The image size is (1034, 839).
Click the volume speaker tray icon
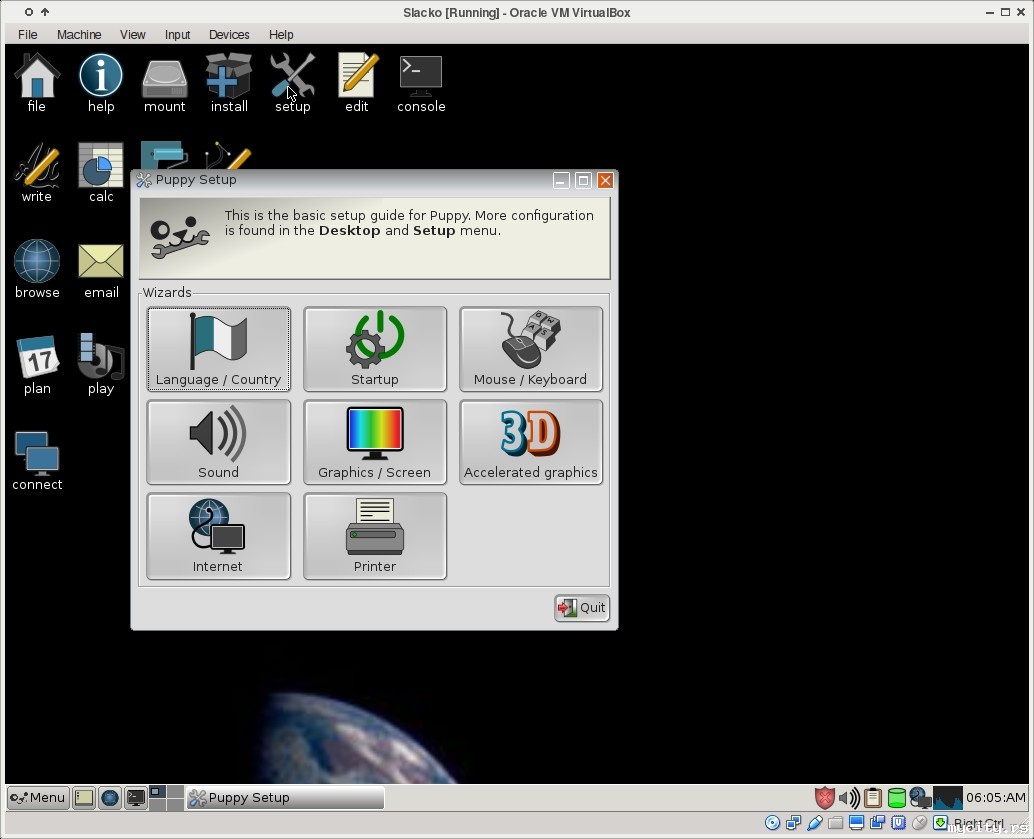[848, 797]
